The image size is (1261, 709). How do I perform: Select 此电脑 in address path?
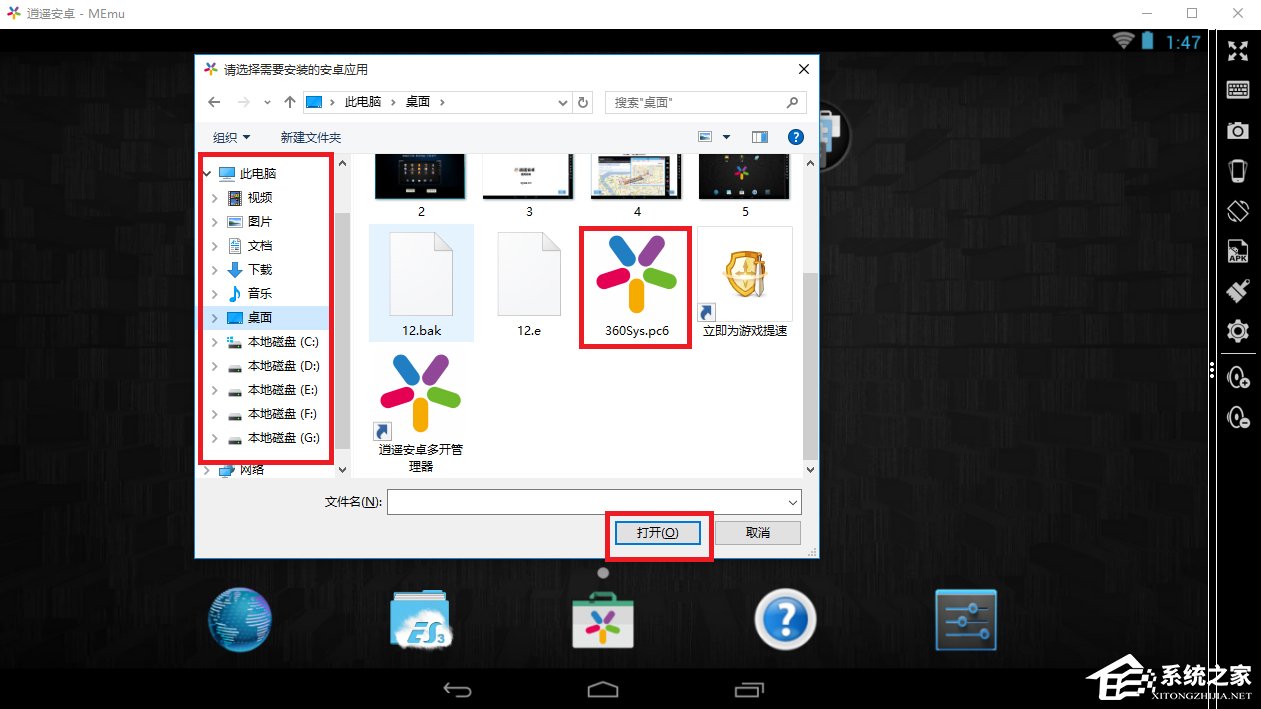pos(363,102)
